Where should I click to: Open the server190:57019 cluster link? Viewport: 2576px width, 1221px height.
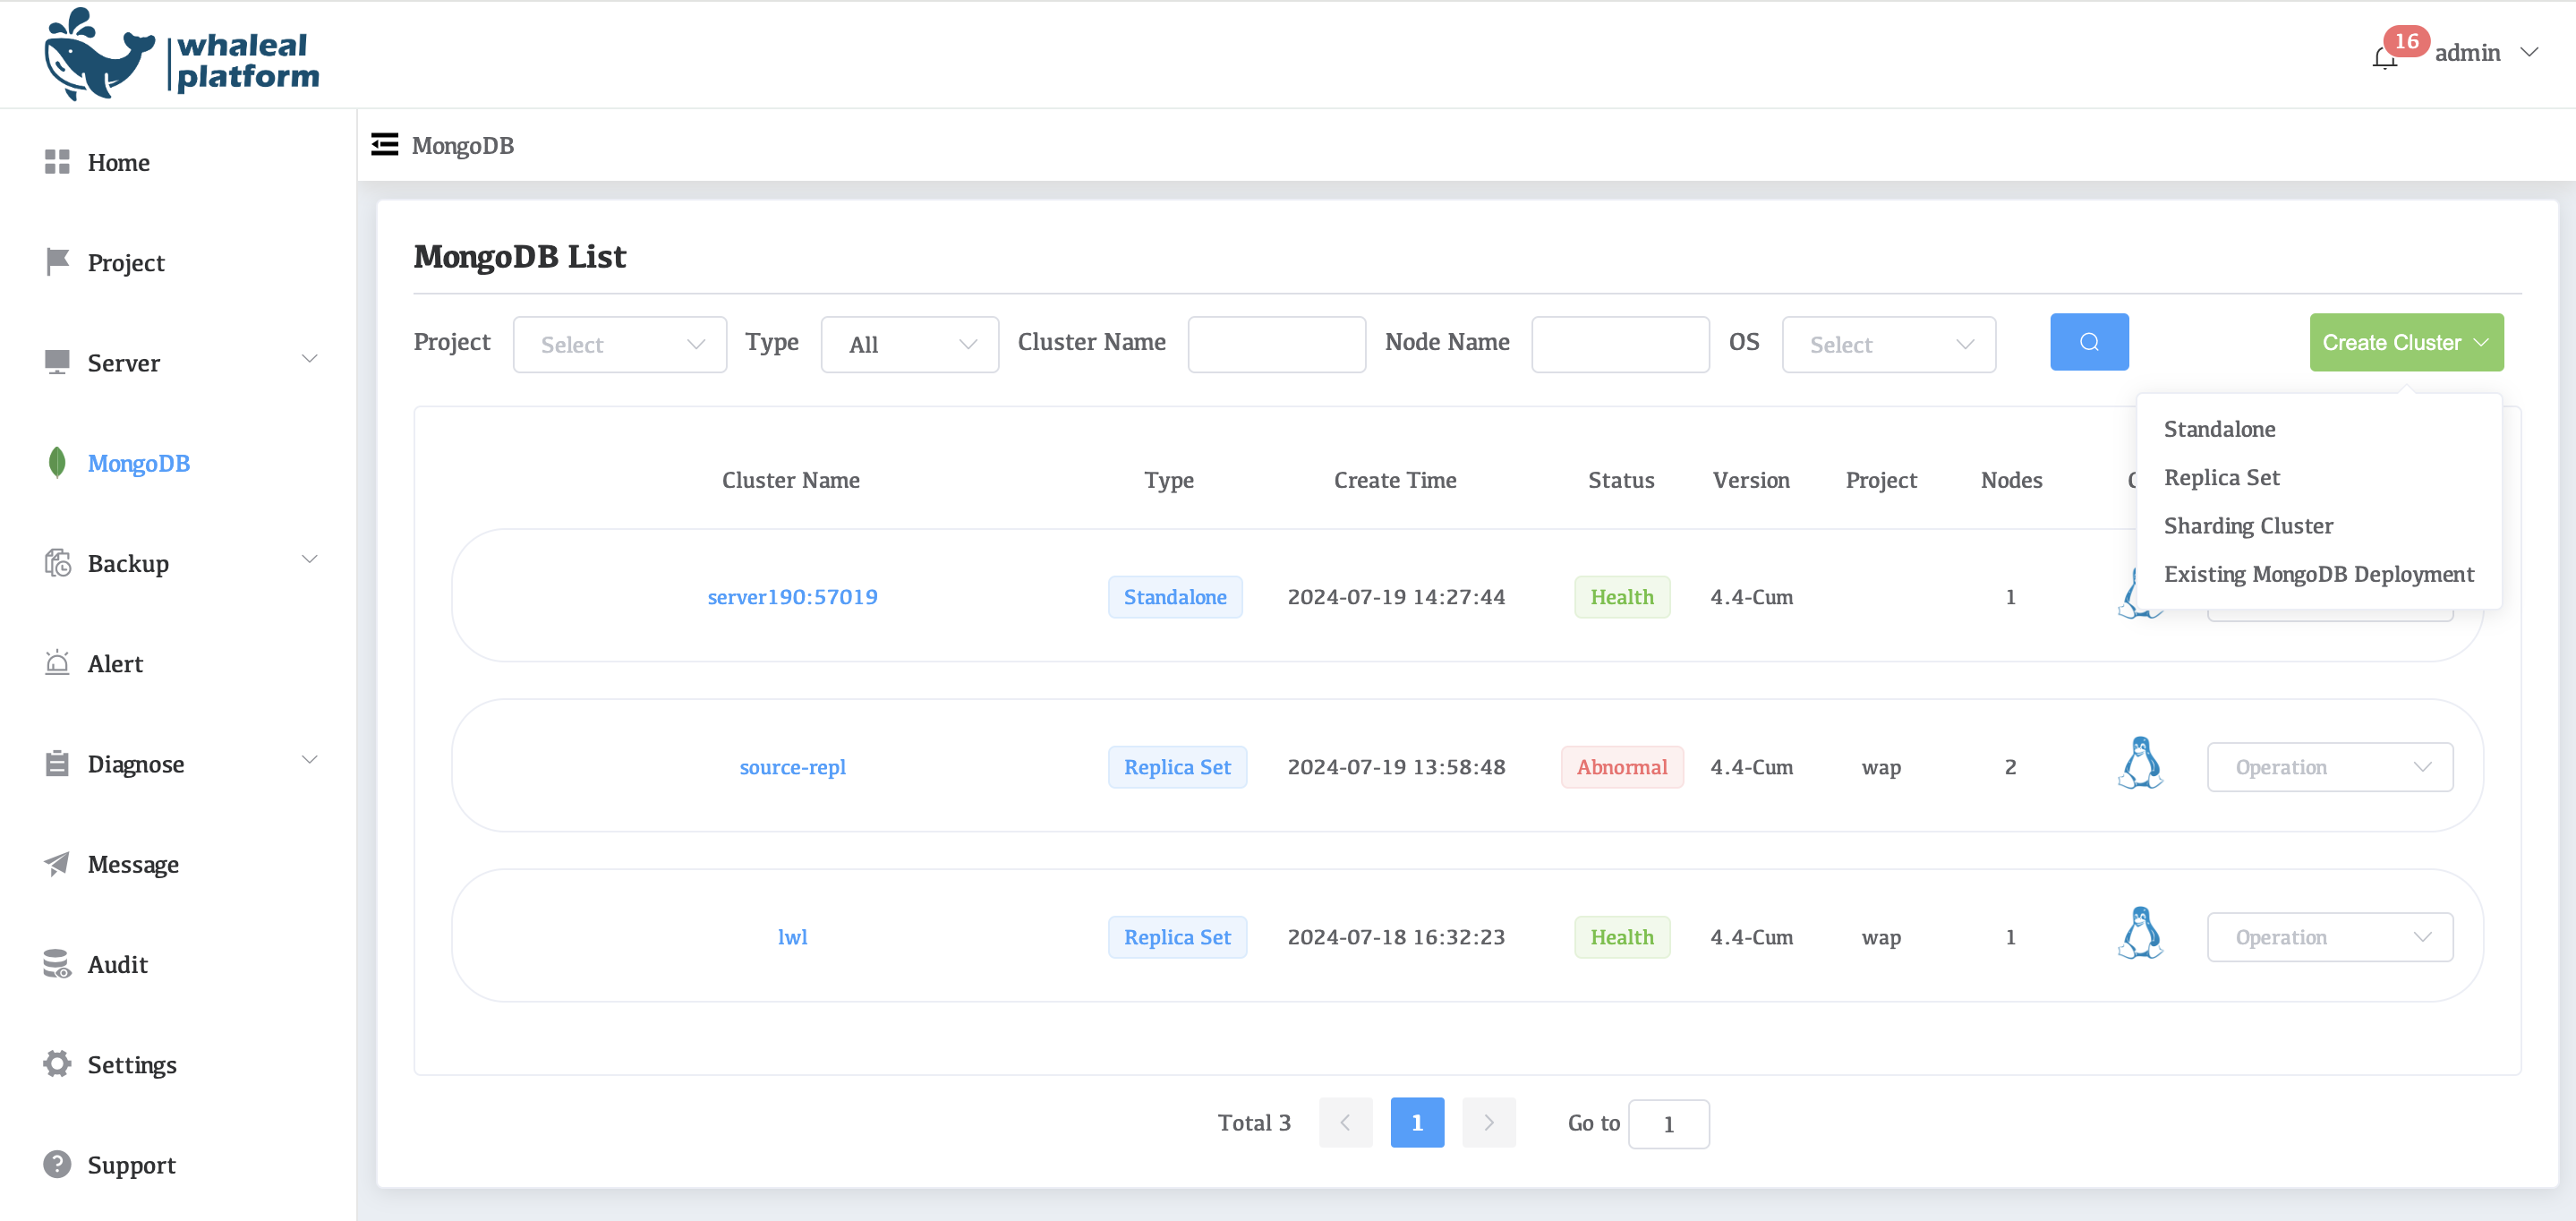click(x=792, y=597)
